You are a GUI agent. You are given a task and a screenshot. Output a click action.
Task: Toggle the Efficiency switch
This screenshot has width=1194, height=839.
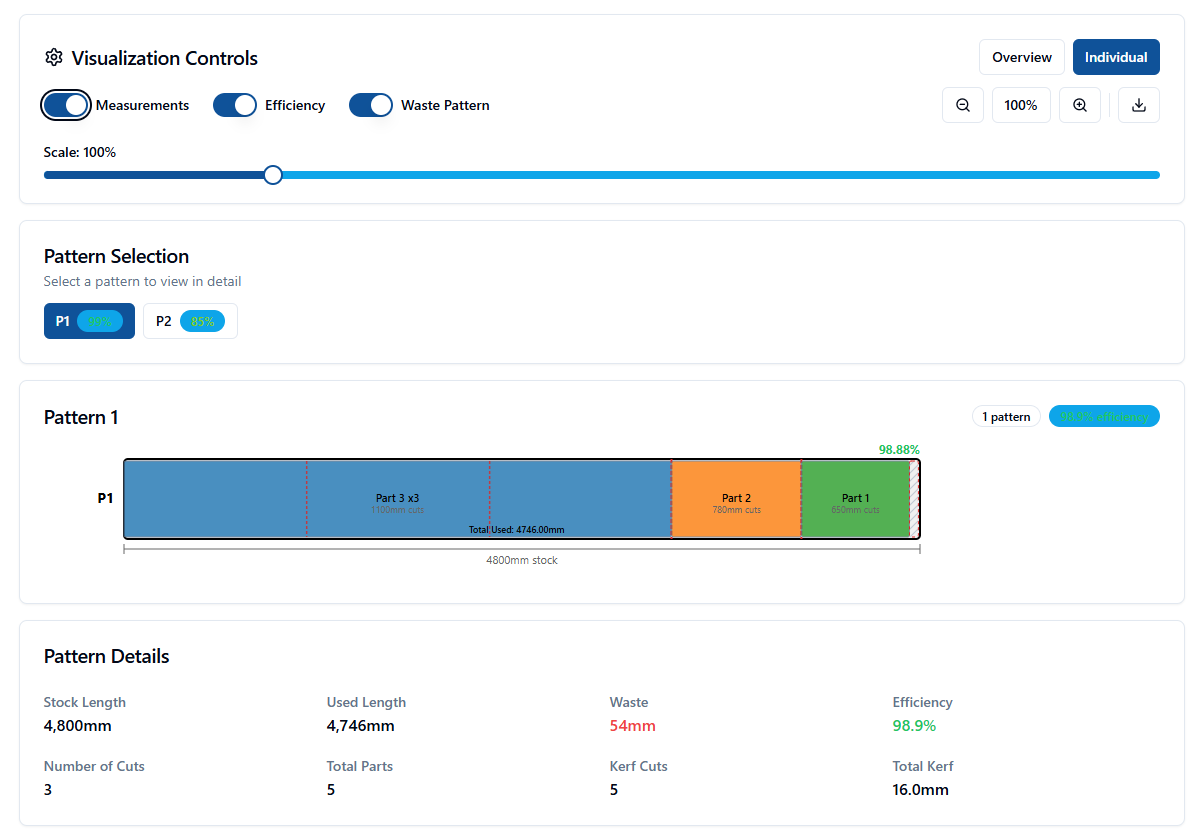coord(235,105)
